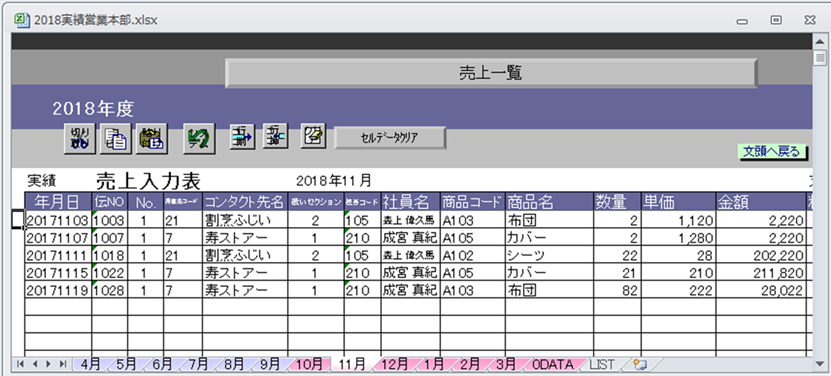Select slip number cell 1003
831x376 pixels.
(110, 220)
